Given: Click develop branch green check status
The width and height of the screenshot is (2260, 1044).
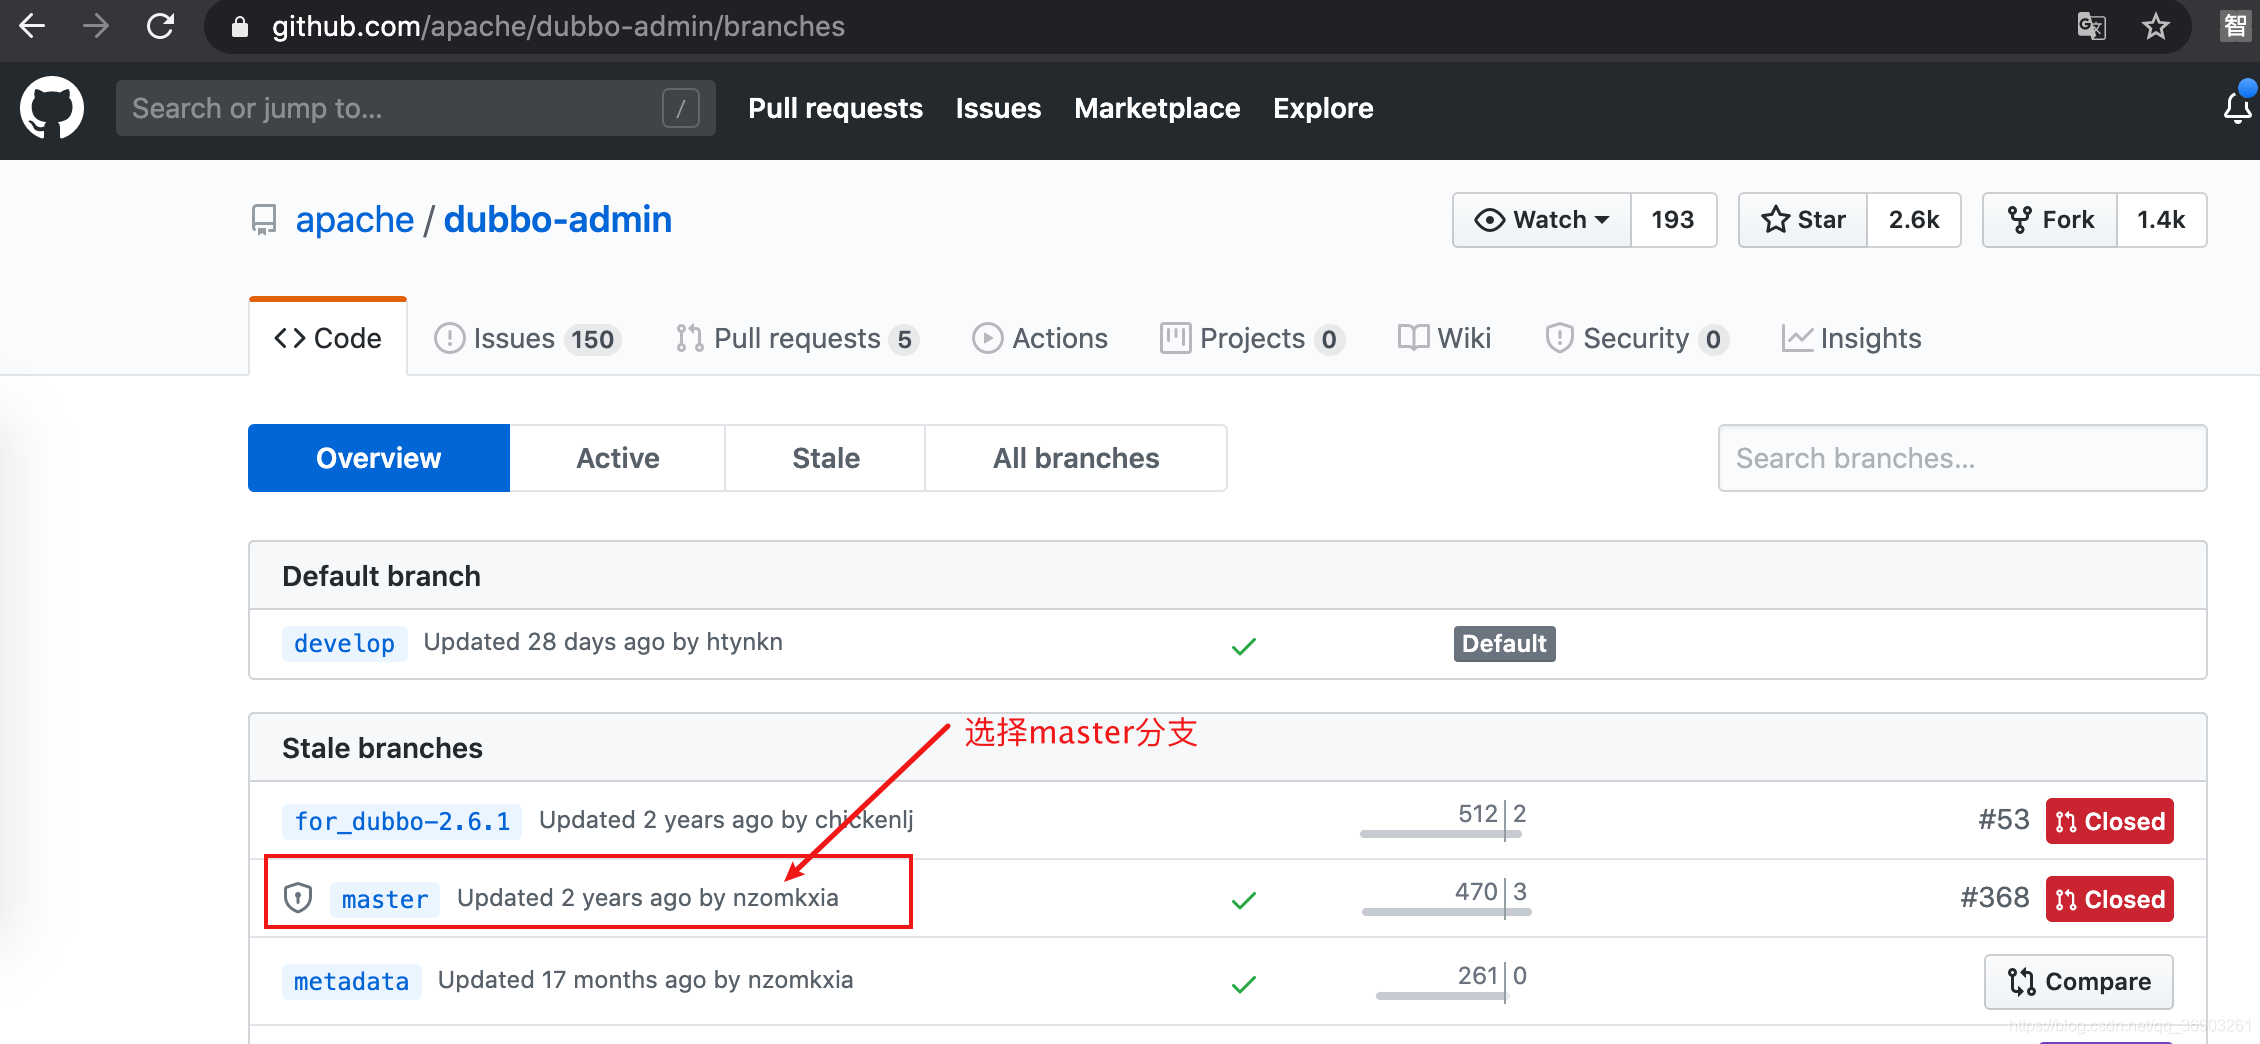Looking at the screenshot, I should click(x=1244, y=646).
